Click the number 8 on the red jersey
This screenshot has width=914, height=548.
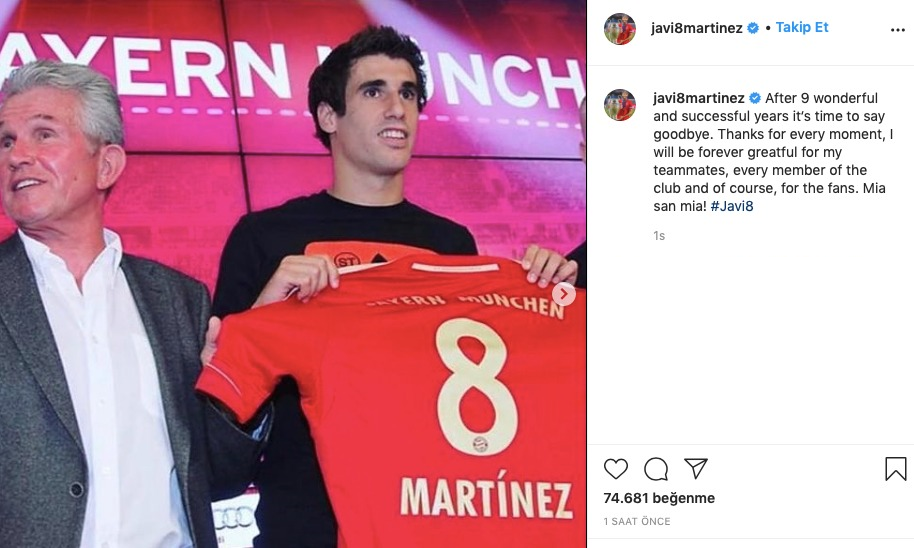(476, 387)
